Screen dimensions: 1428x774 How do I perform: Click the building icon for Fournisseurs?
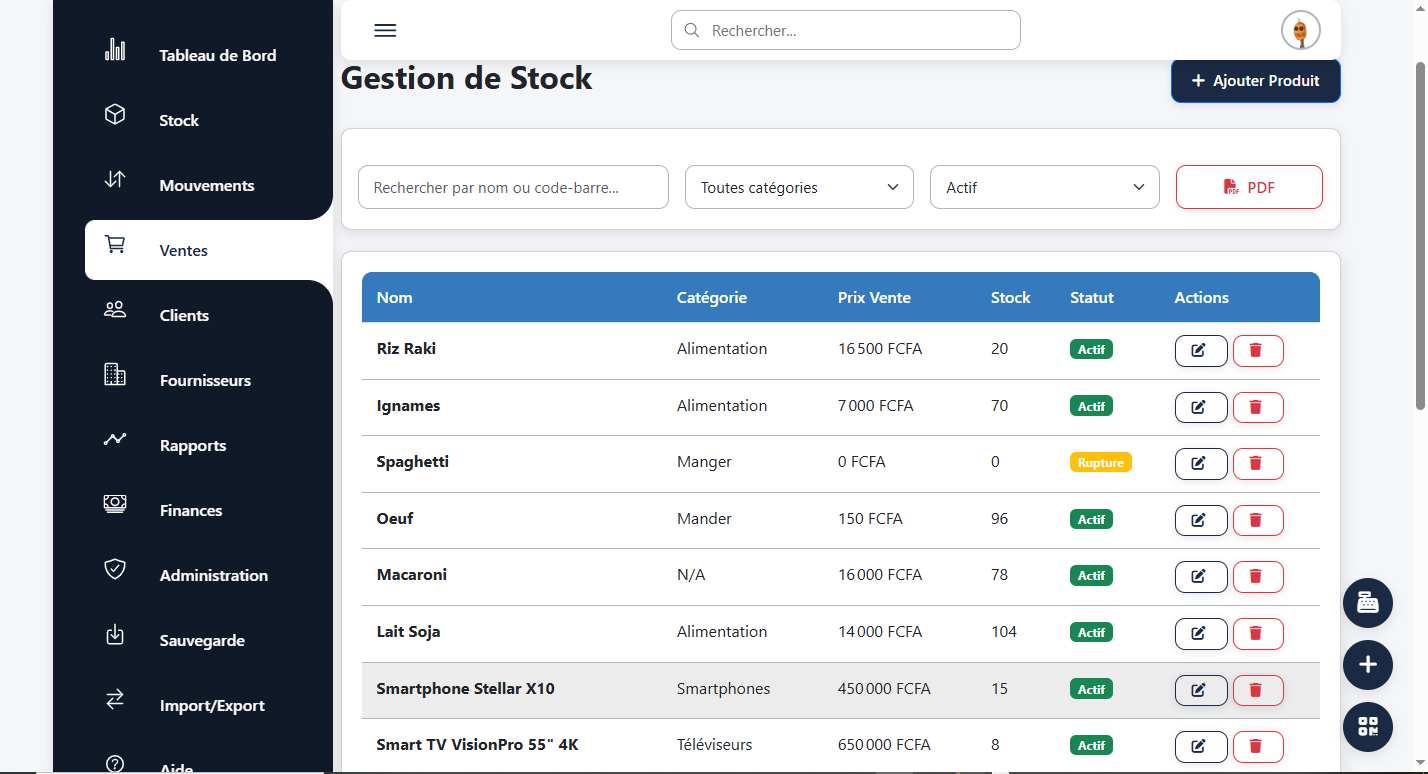[x=115, y=374]
